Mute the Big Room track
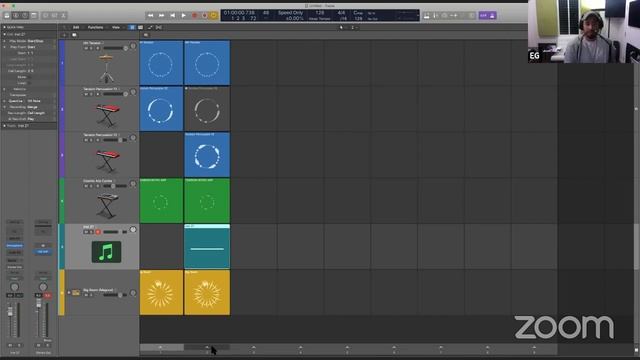The width and height of the screenshot is (640, 360). coord(86,295)
